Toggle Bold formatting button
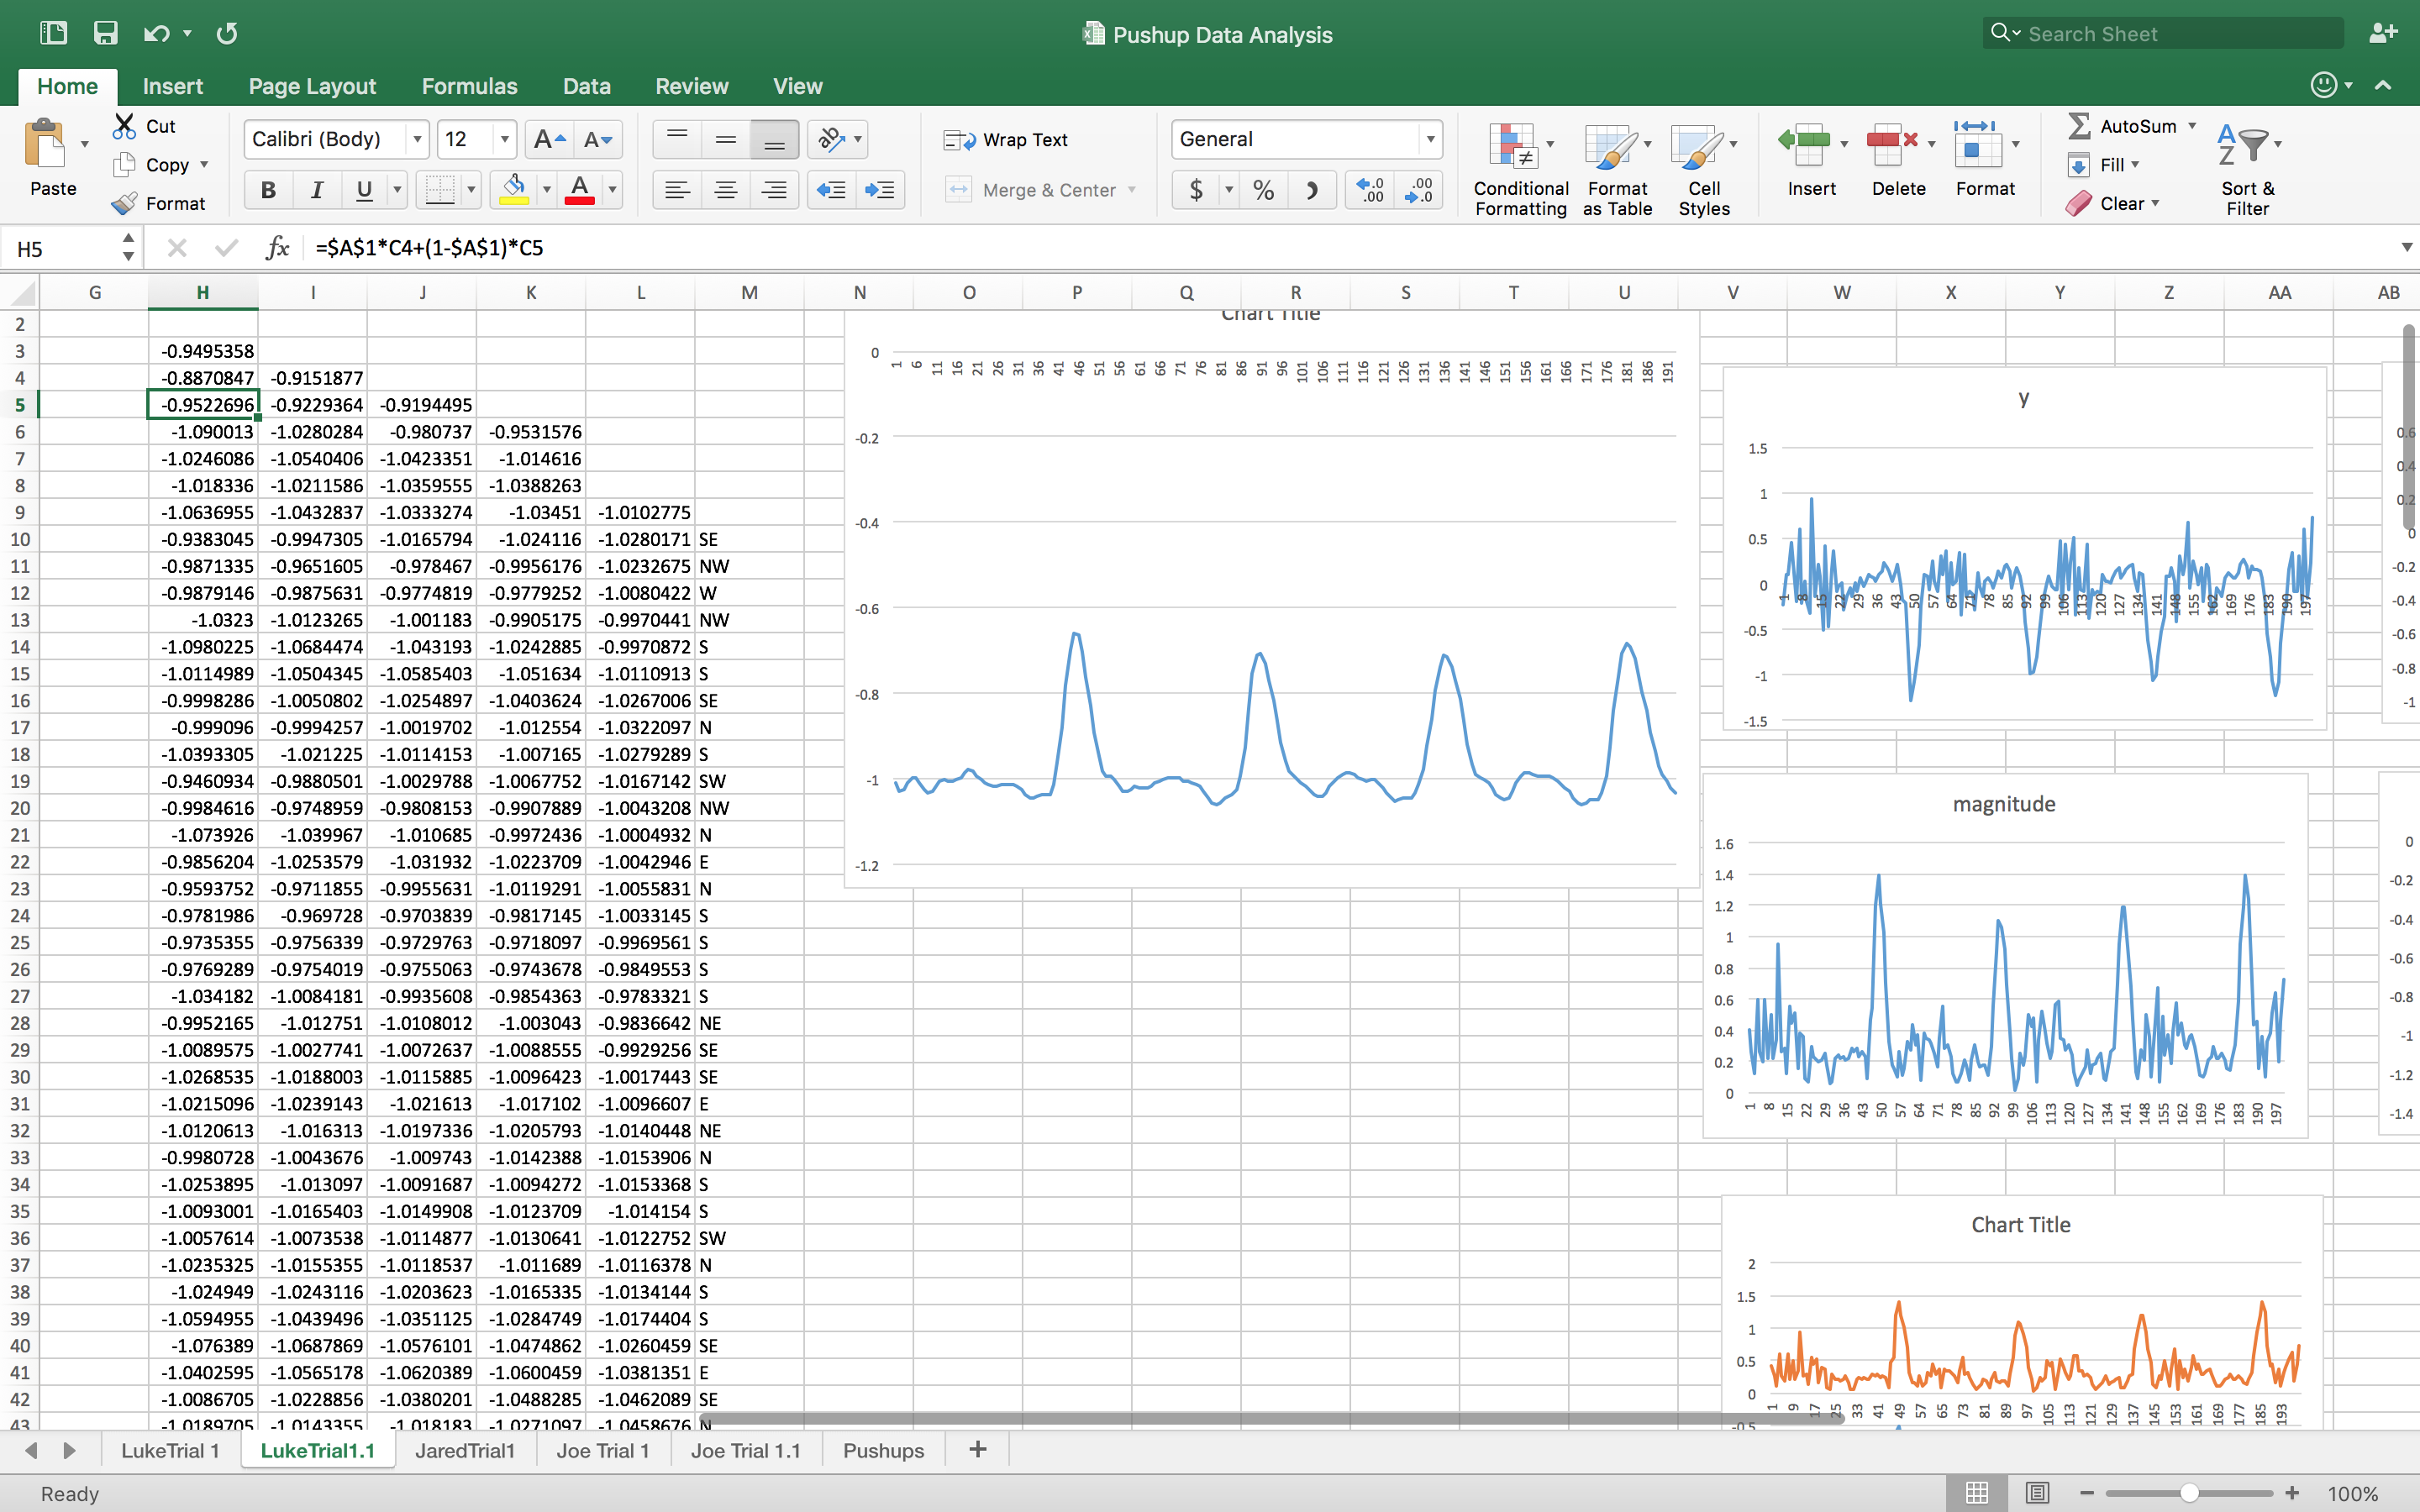 268,189
